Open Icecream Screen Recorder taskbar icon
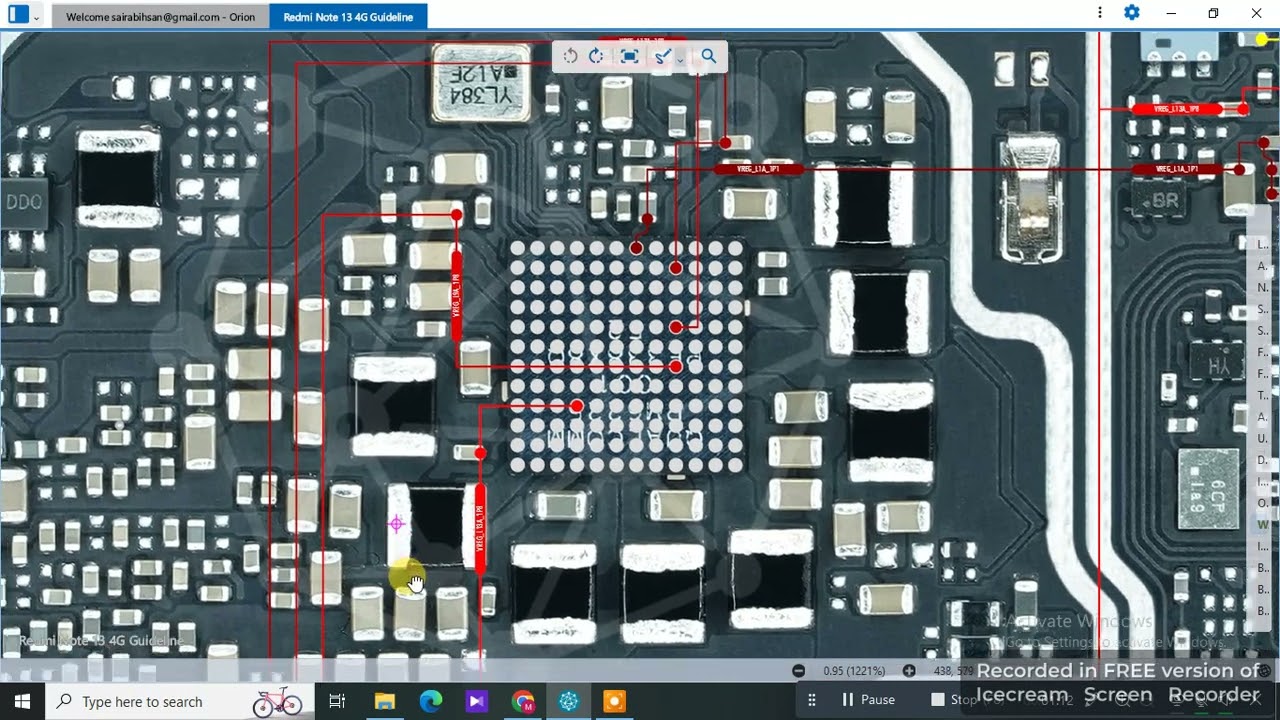The width and height of the screenshot is (1280, 720). pyautogui.click(x=615, y=701)
